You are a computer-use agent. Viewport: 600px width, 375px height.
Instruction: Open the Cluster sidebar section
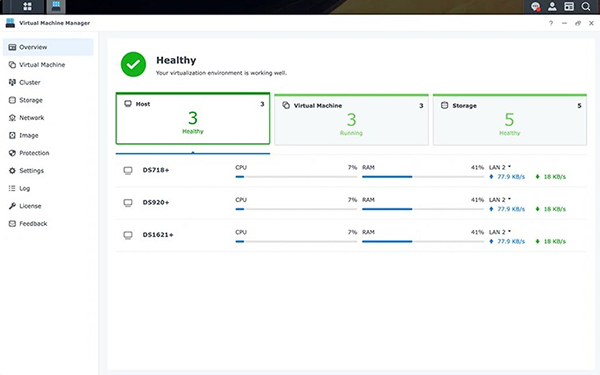(x=48, y=82)
